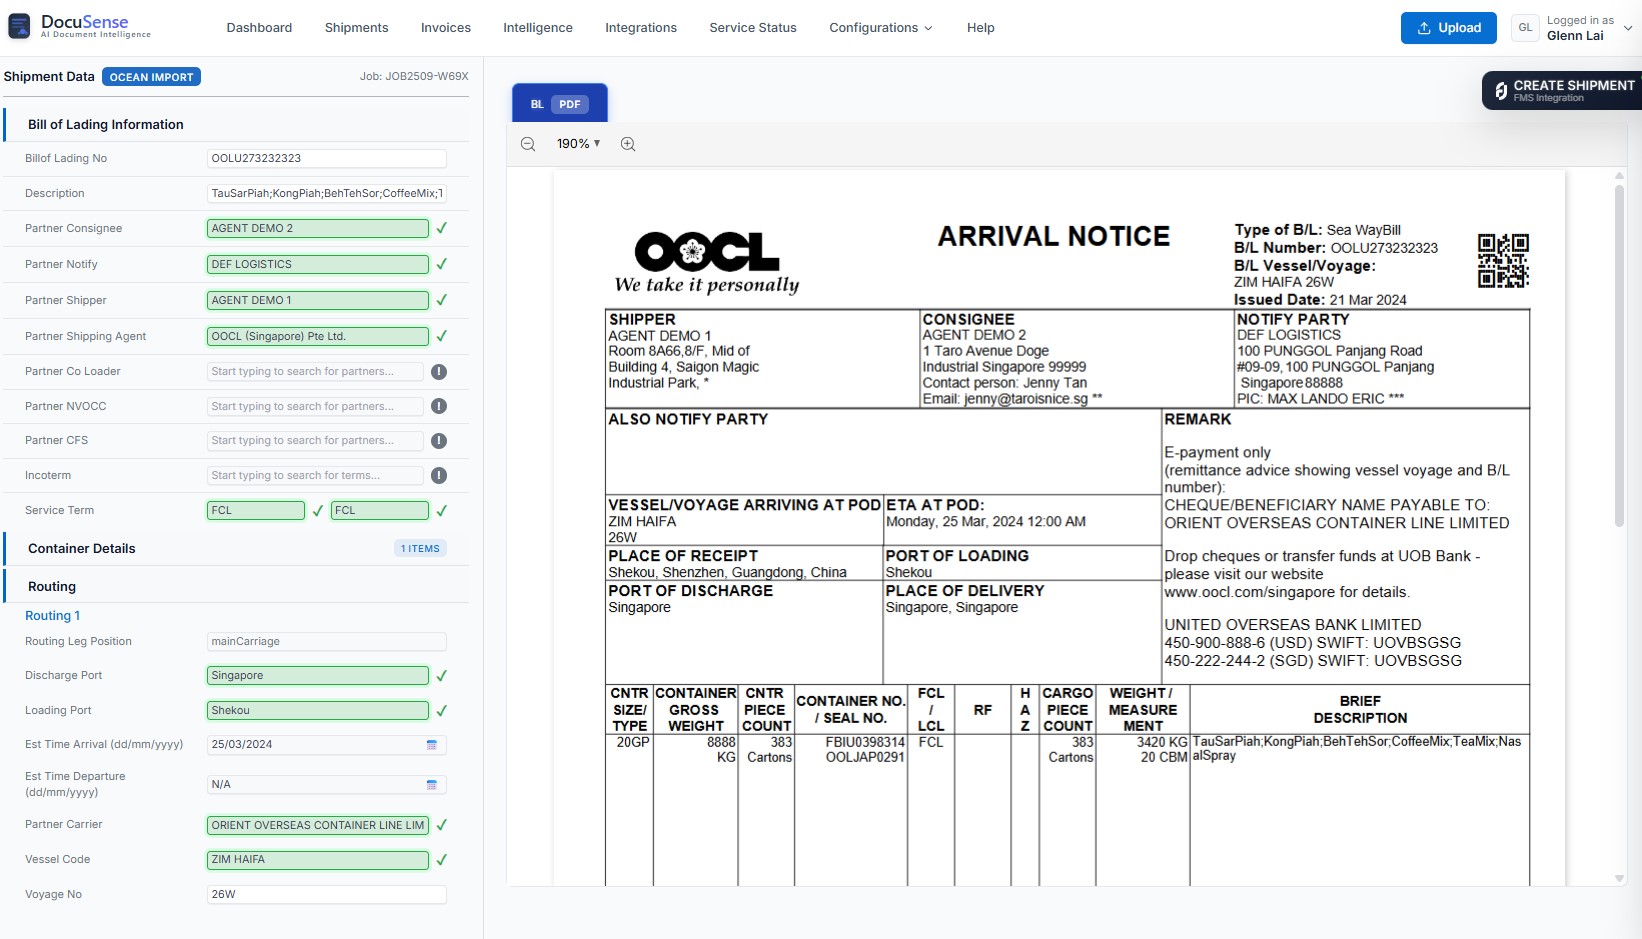Viewport: 1642px width, 939px height.
Task: Click the GL user avatar
Action: tap(1525, 28)
